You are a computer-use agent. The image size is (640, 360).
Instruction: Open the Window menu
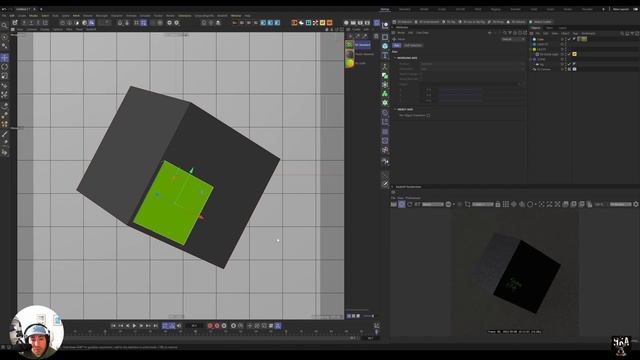(236, 16)
